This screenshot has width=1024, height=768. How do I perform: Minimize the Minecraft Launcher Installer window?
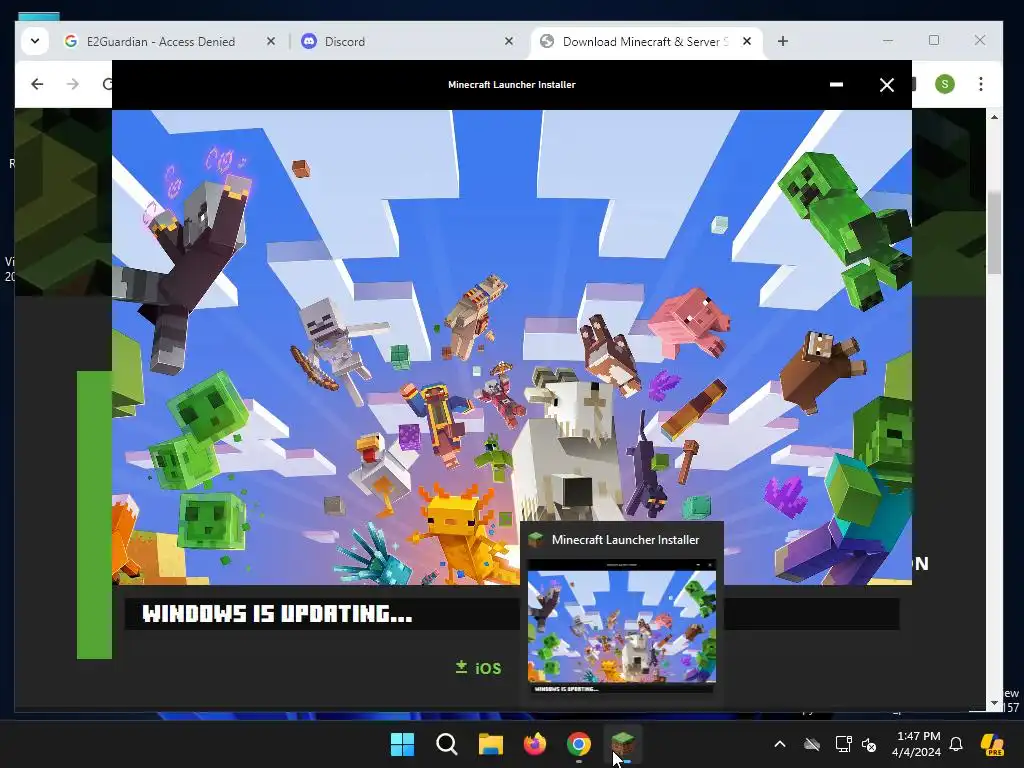pyautogui.click(x=836, y=85)
